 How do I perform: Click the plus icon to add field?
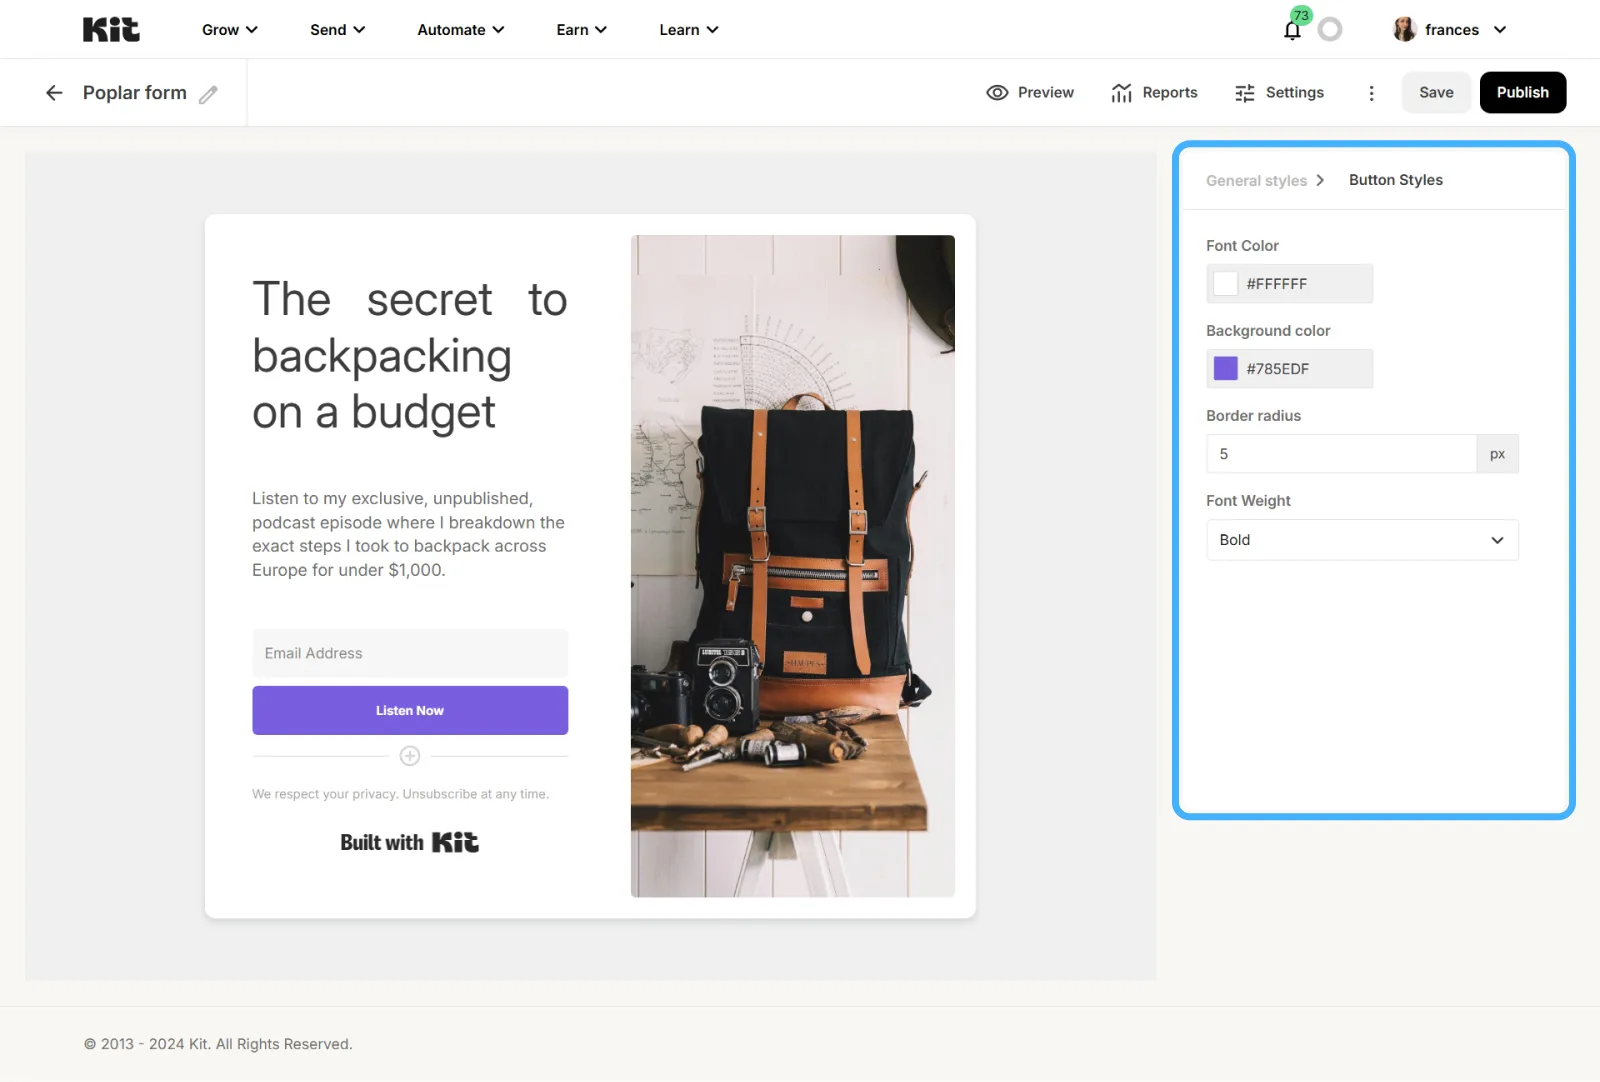(410, 756)
